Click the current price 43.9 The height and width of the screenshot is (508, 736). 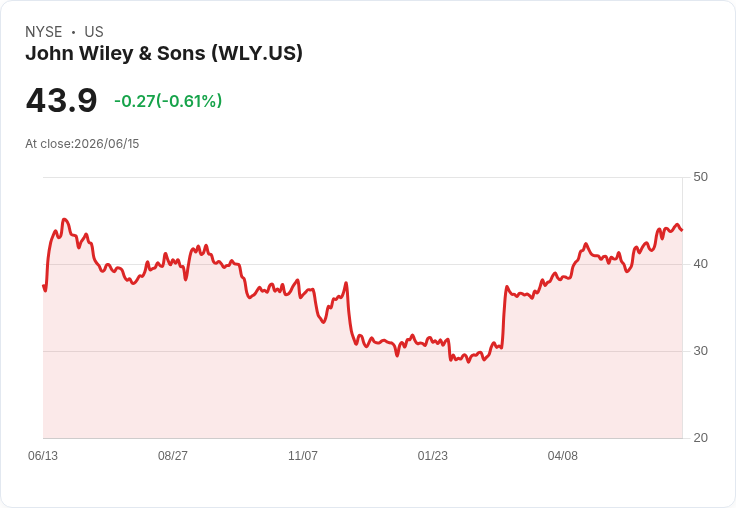click(61, 100)
